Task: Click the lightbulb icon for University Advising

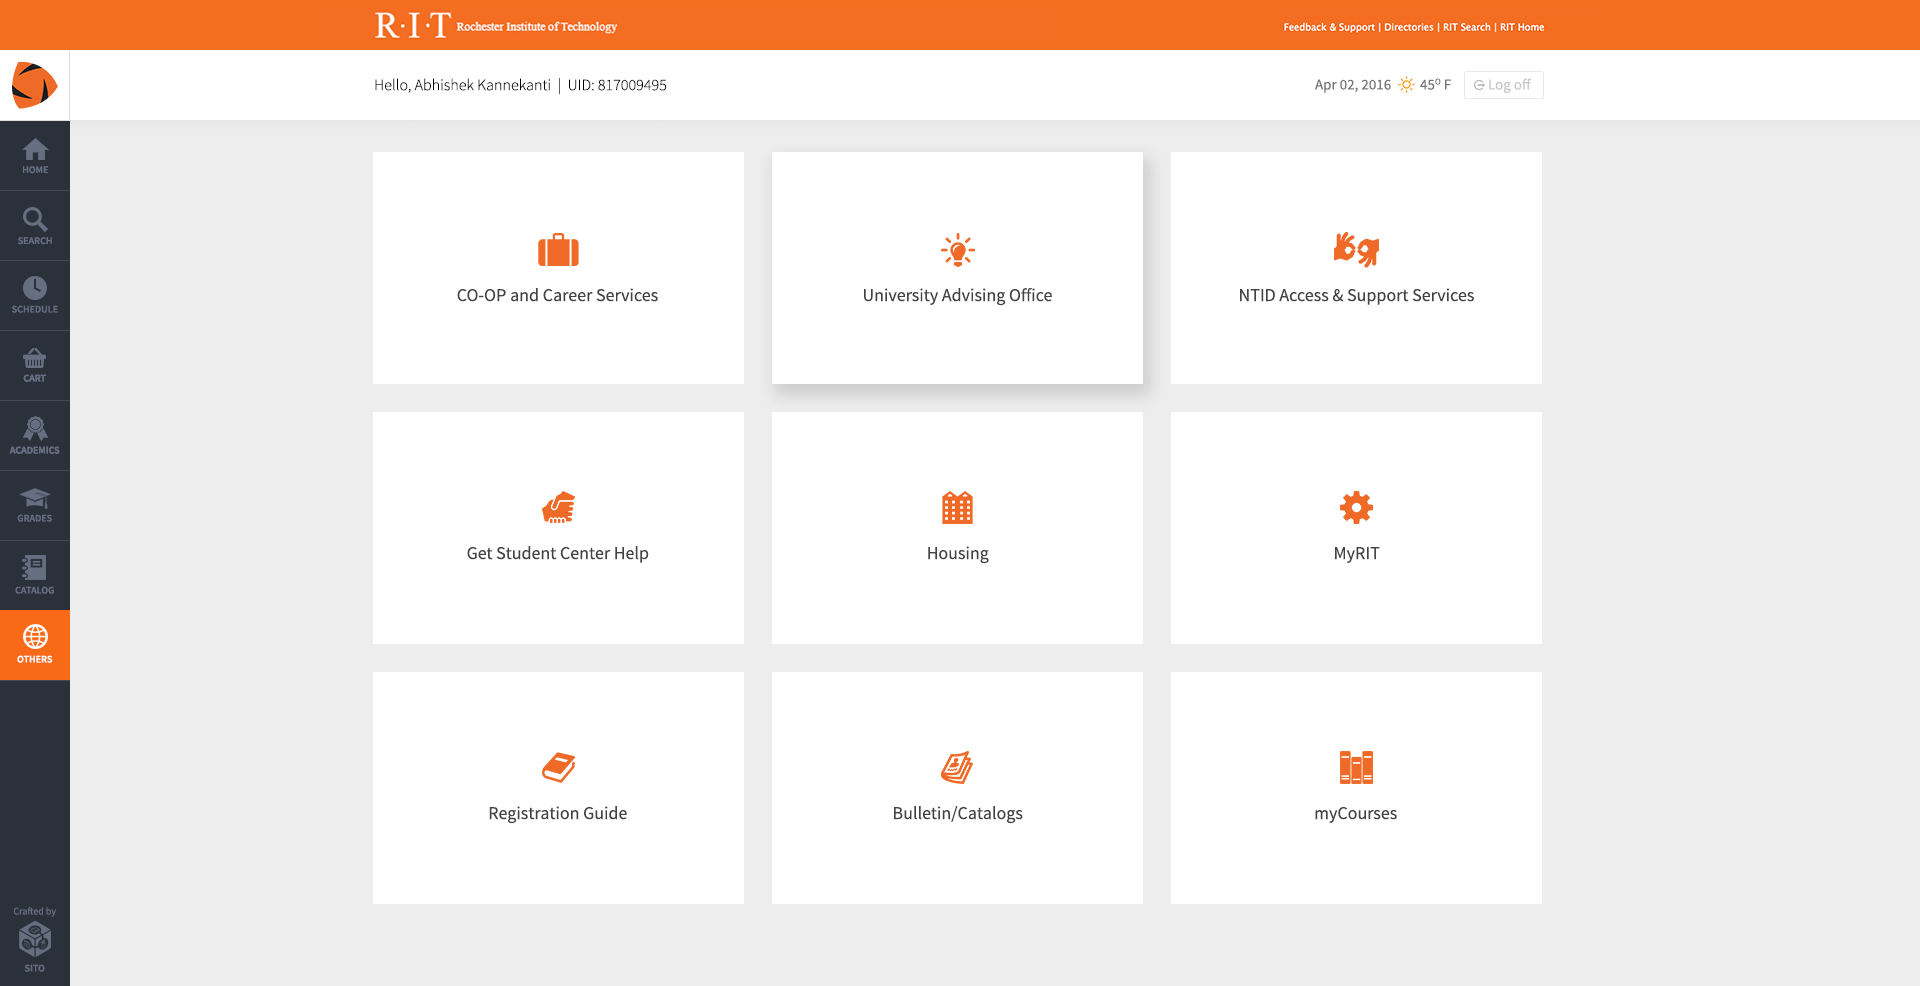Action: point(958,250)
